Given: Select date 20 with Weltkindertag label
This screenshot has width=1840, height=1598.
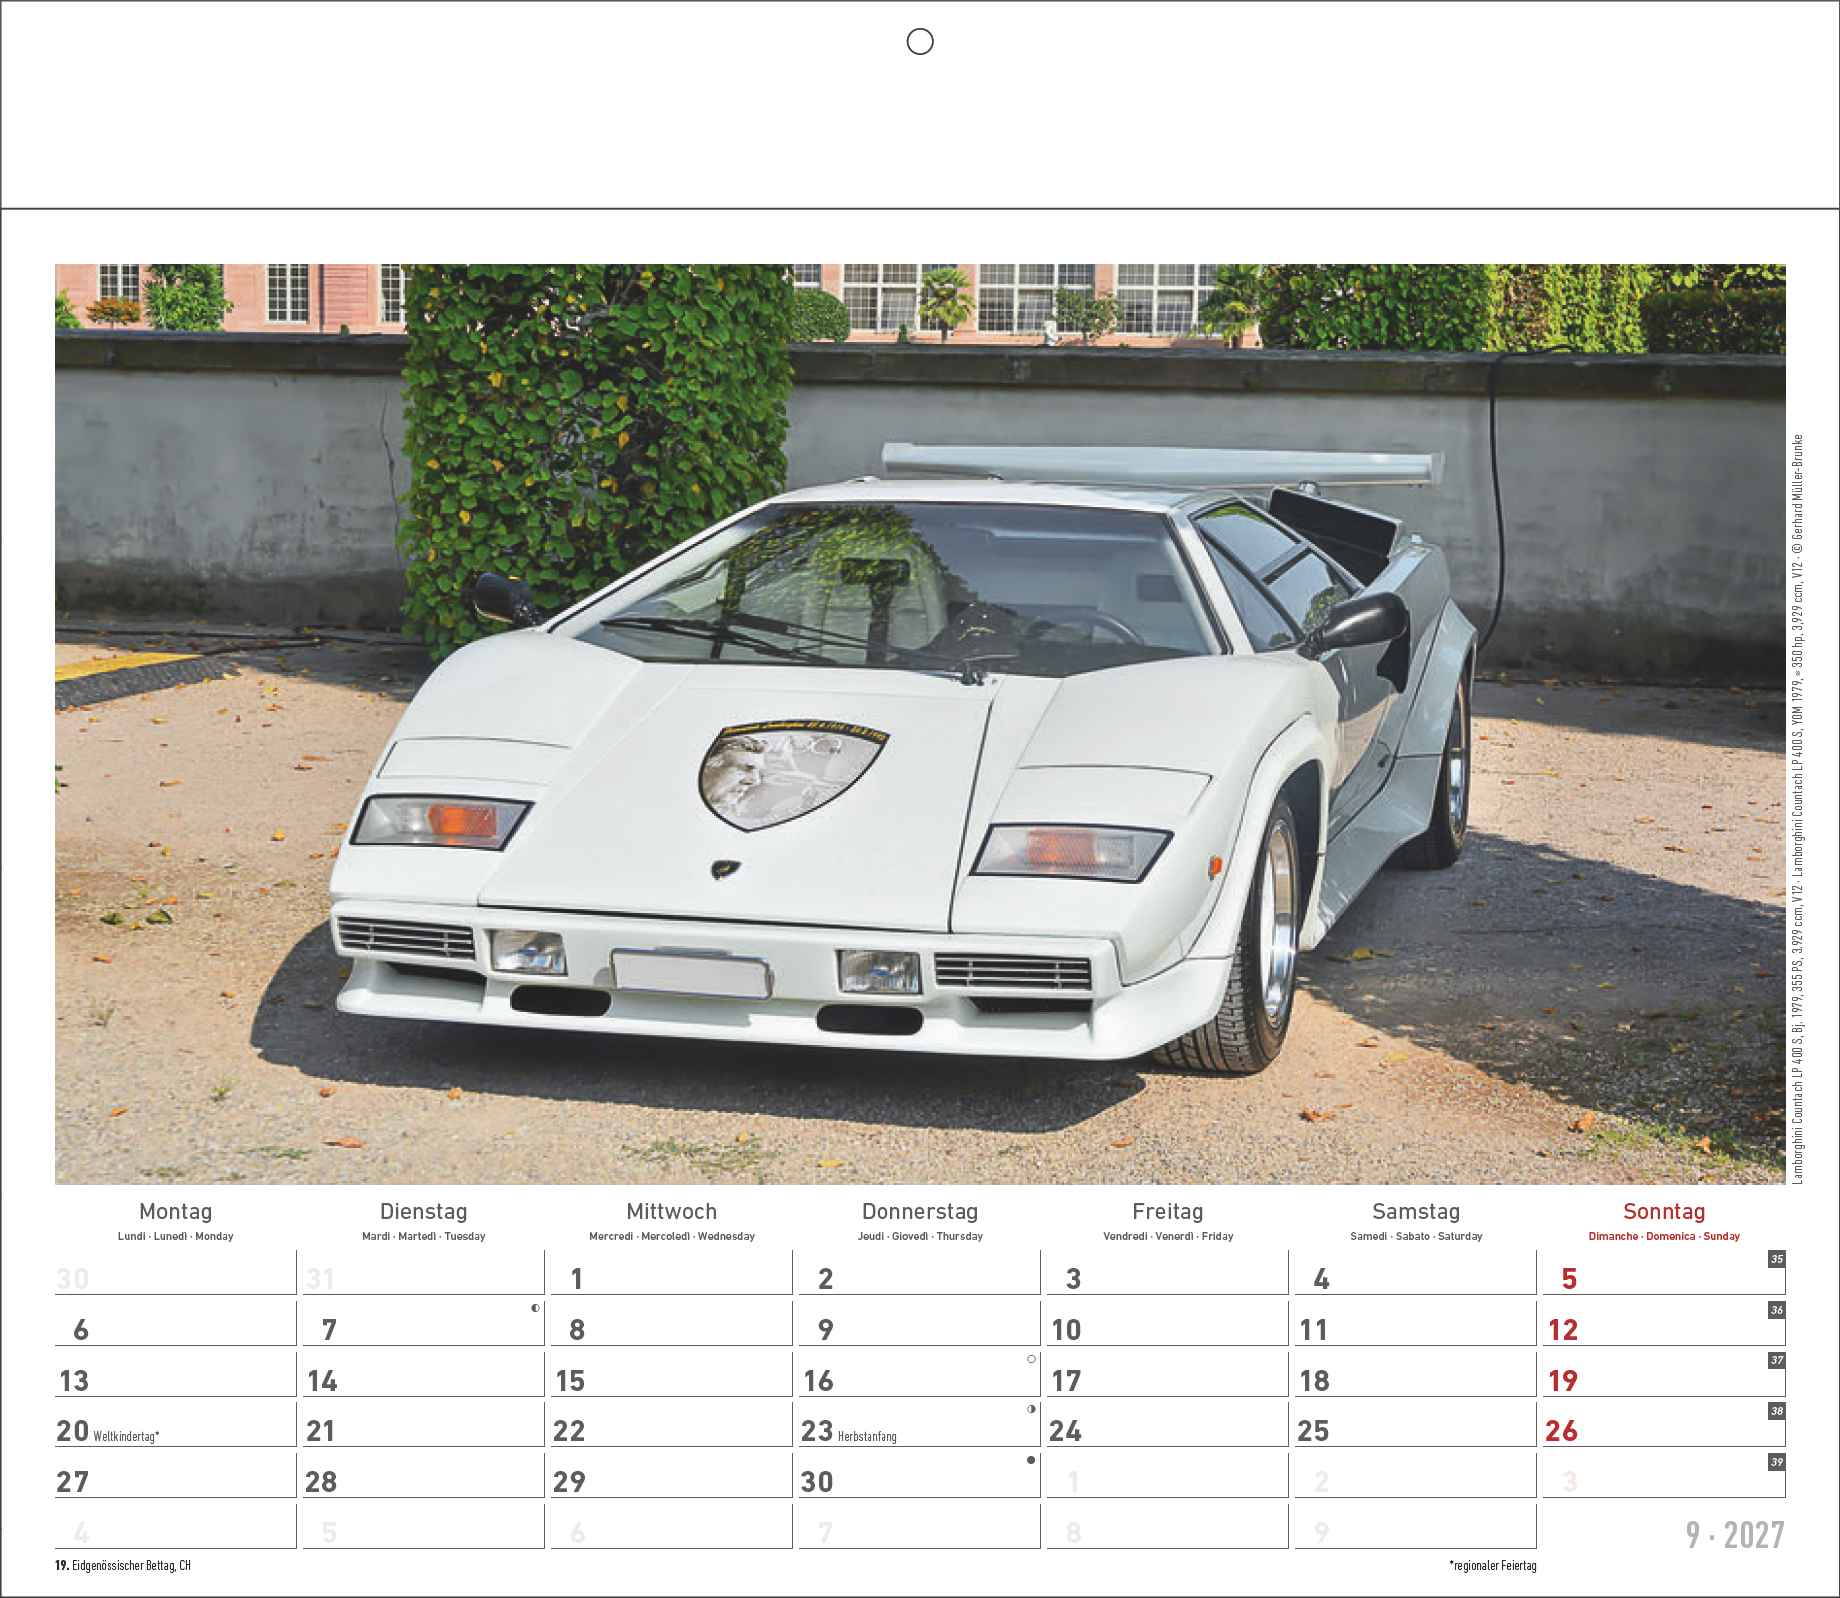Looking at the screenshot, I should pos(73,1431).
